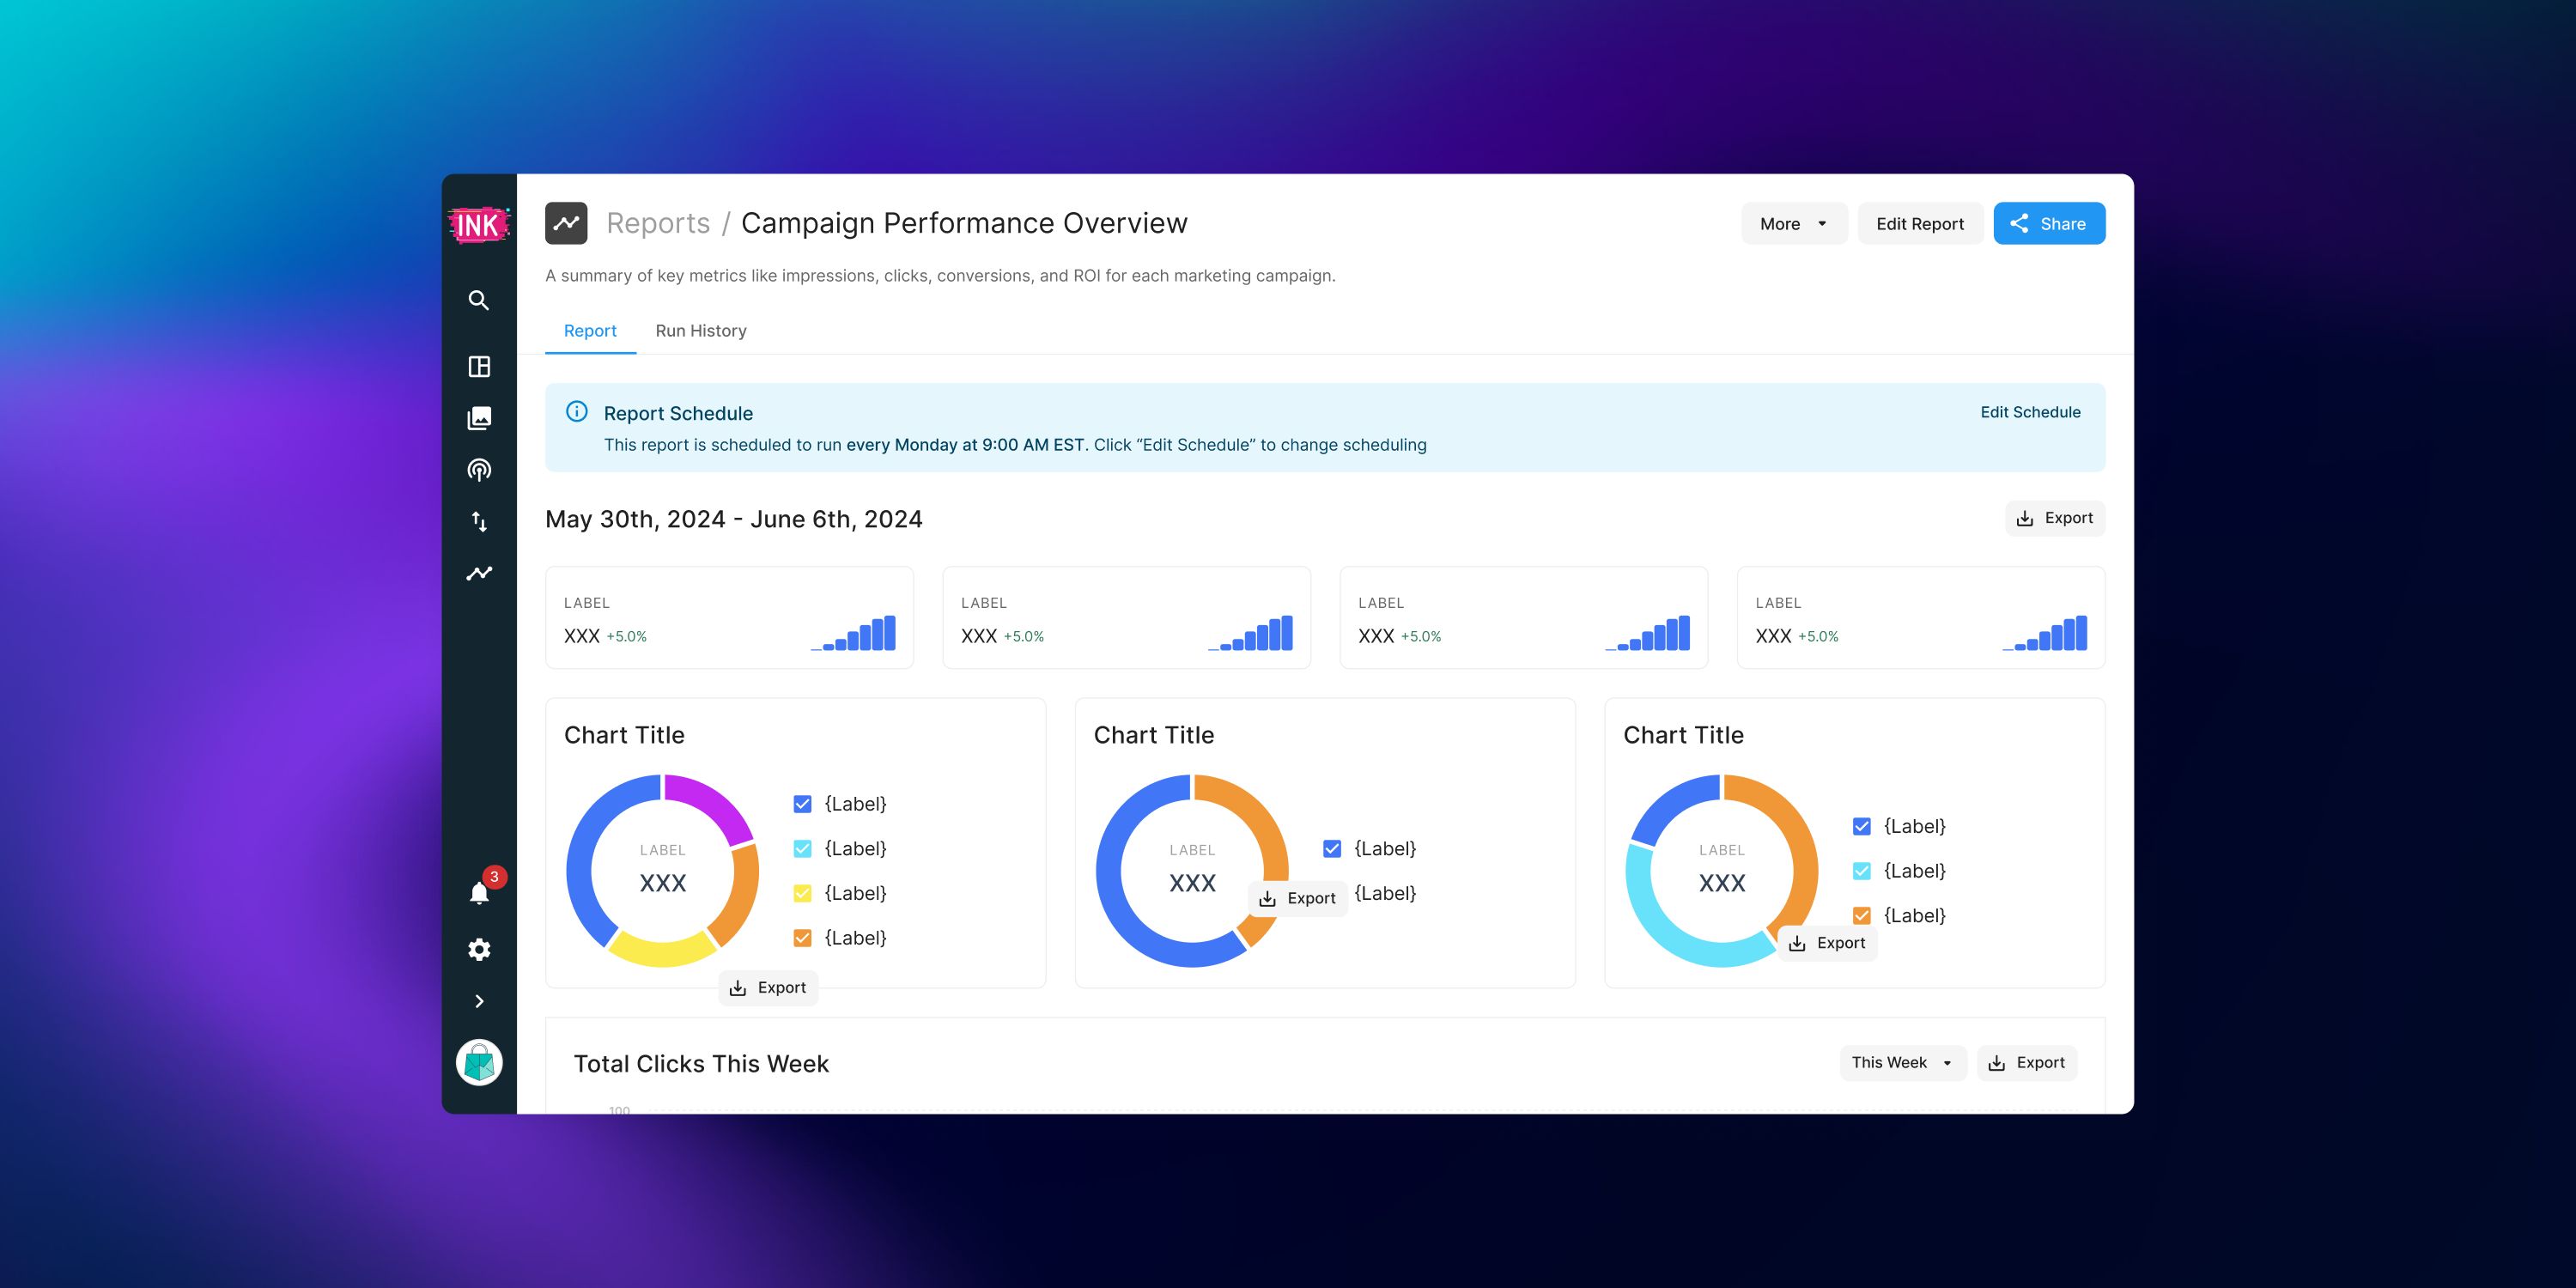
Task: Expand the This Week dropdown
Action: tap(1901, 1062)
